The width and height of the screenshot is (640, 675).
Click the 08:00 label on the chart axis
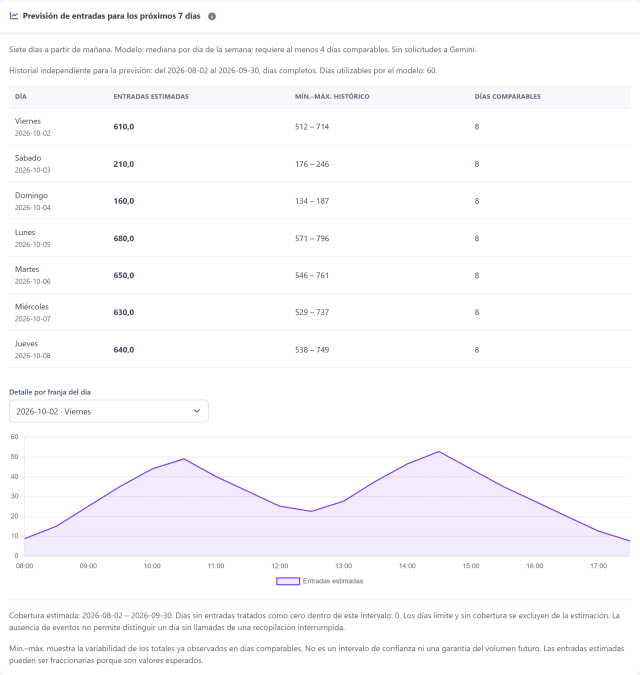click(25, 566)
